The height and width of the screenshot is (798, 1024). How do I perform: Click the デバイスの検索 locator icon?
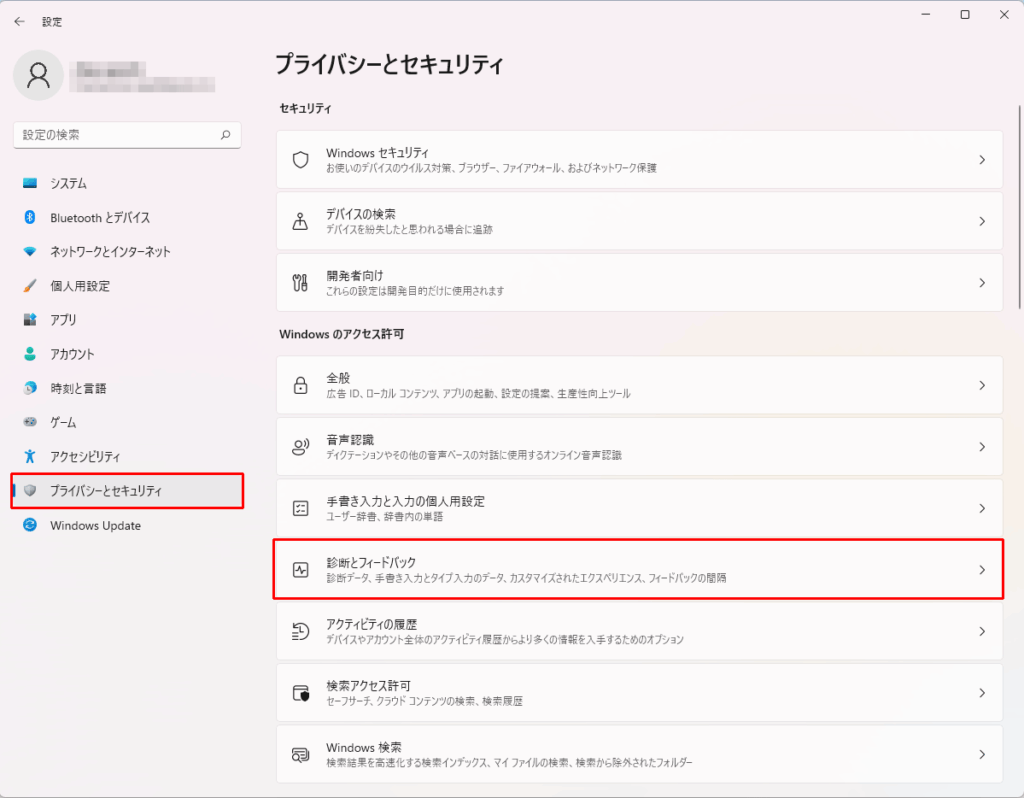pos(300,221)
